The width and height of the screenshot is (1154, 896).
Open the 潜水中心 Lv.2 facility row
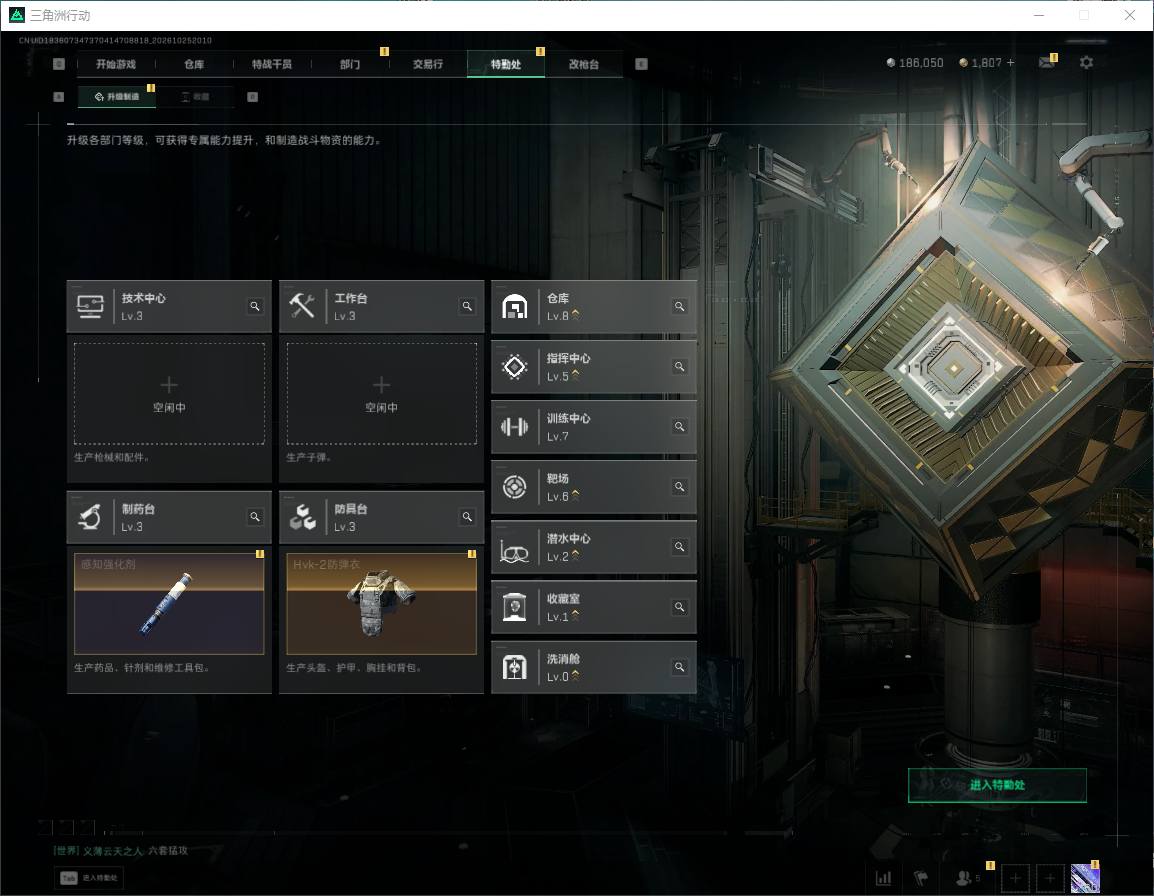[x=594, y=547]
